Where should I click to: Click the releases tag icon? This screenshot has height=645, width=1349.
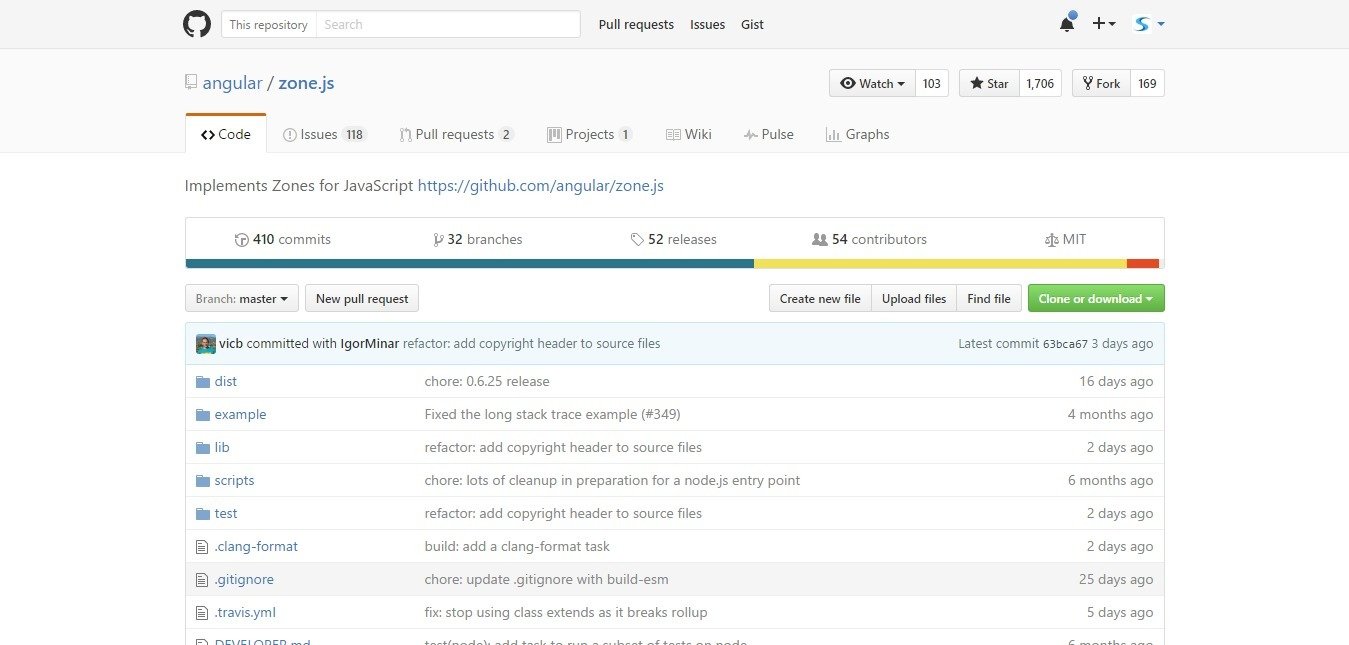[x=637, y=240]
